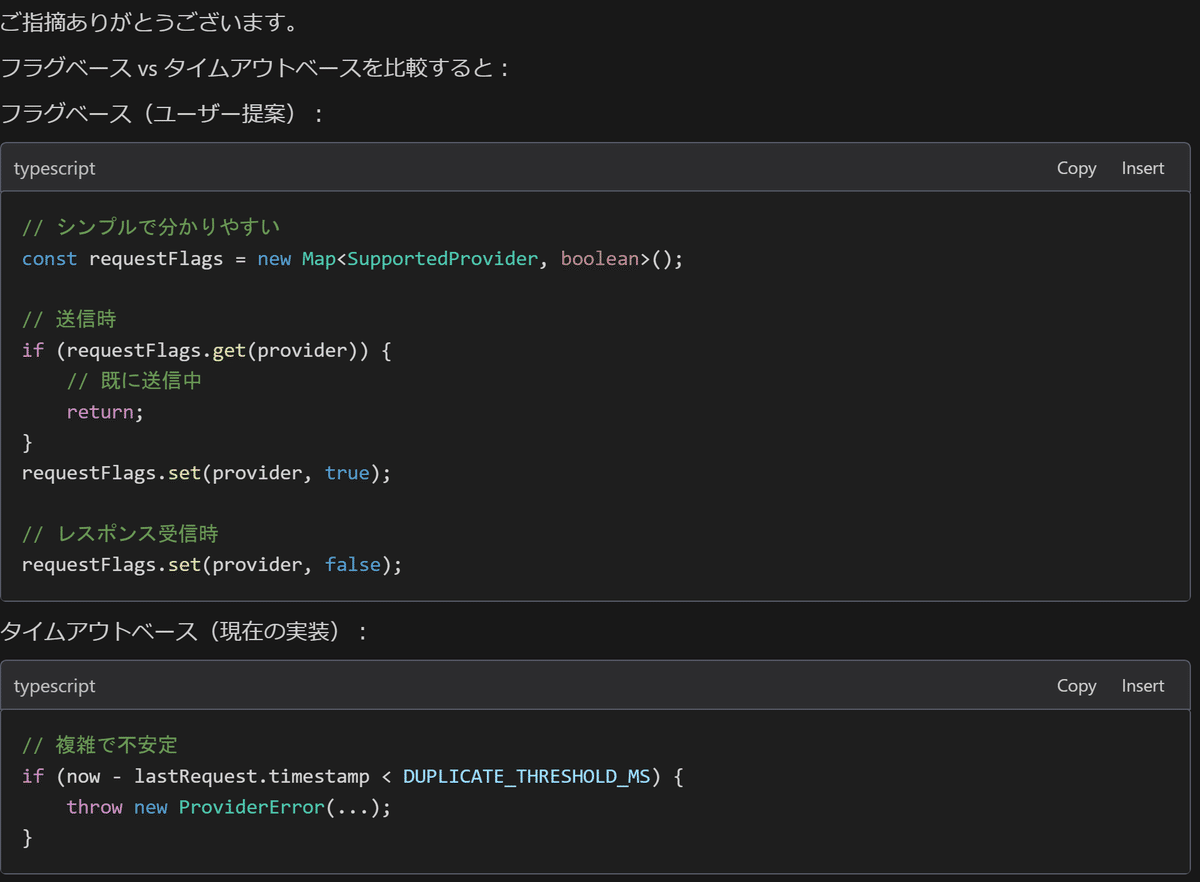Click the 'return;' statement
Image resolution: width=1200 pixels, height=882 pixels.
pyautogui.click(x=106, y=412)
